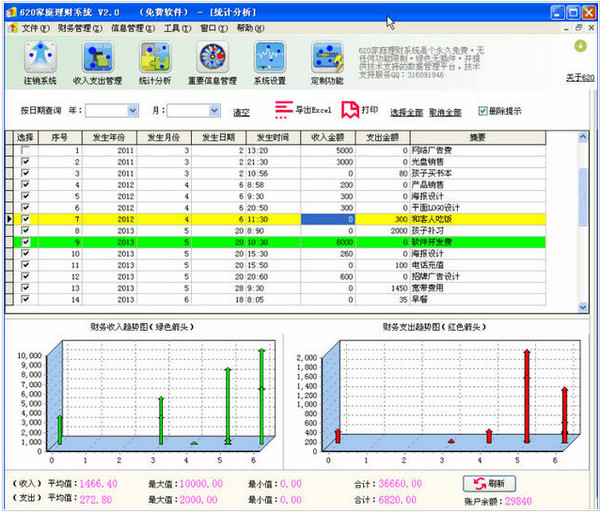600x514 pixels.
Task: Click the 收入金额 column header
Action: 328,137
